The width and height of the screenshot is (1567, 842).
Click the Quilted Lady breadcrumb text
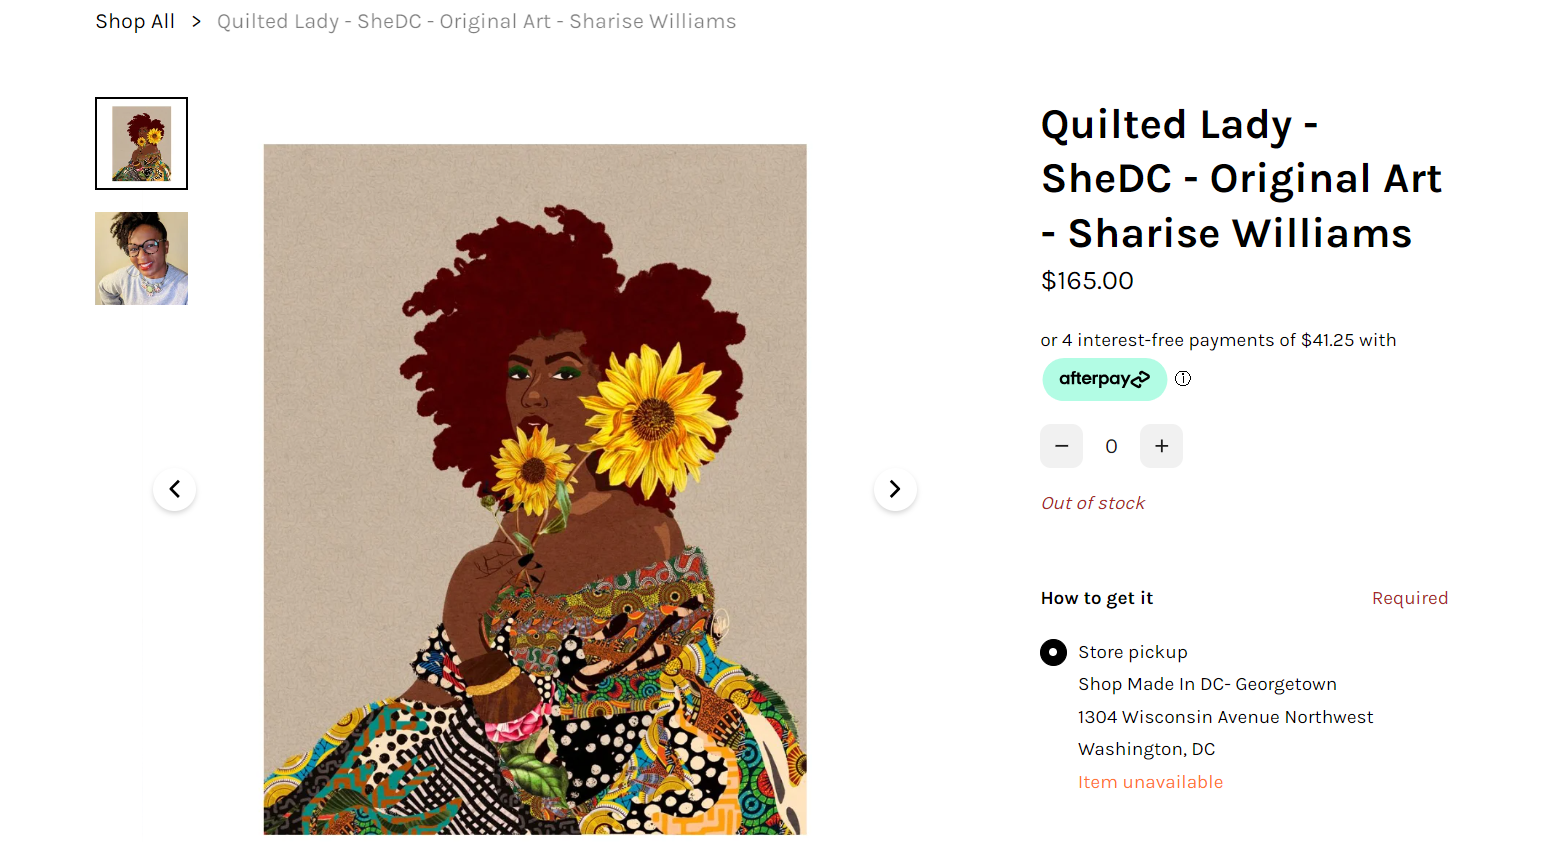(476, 22)
